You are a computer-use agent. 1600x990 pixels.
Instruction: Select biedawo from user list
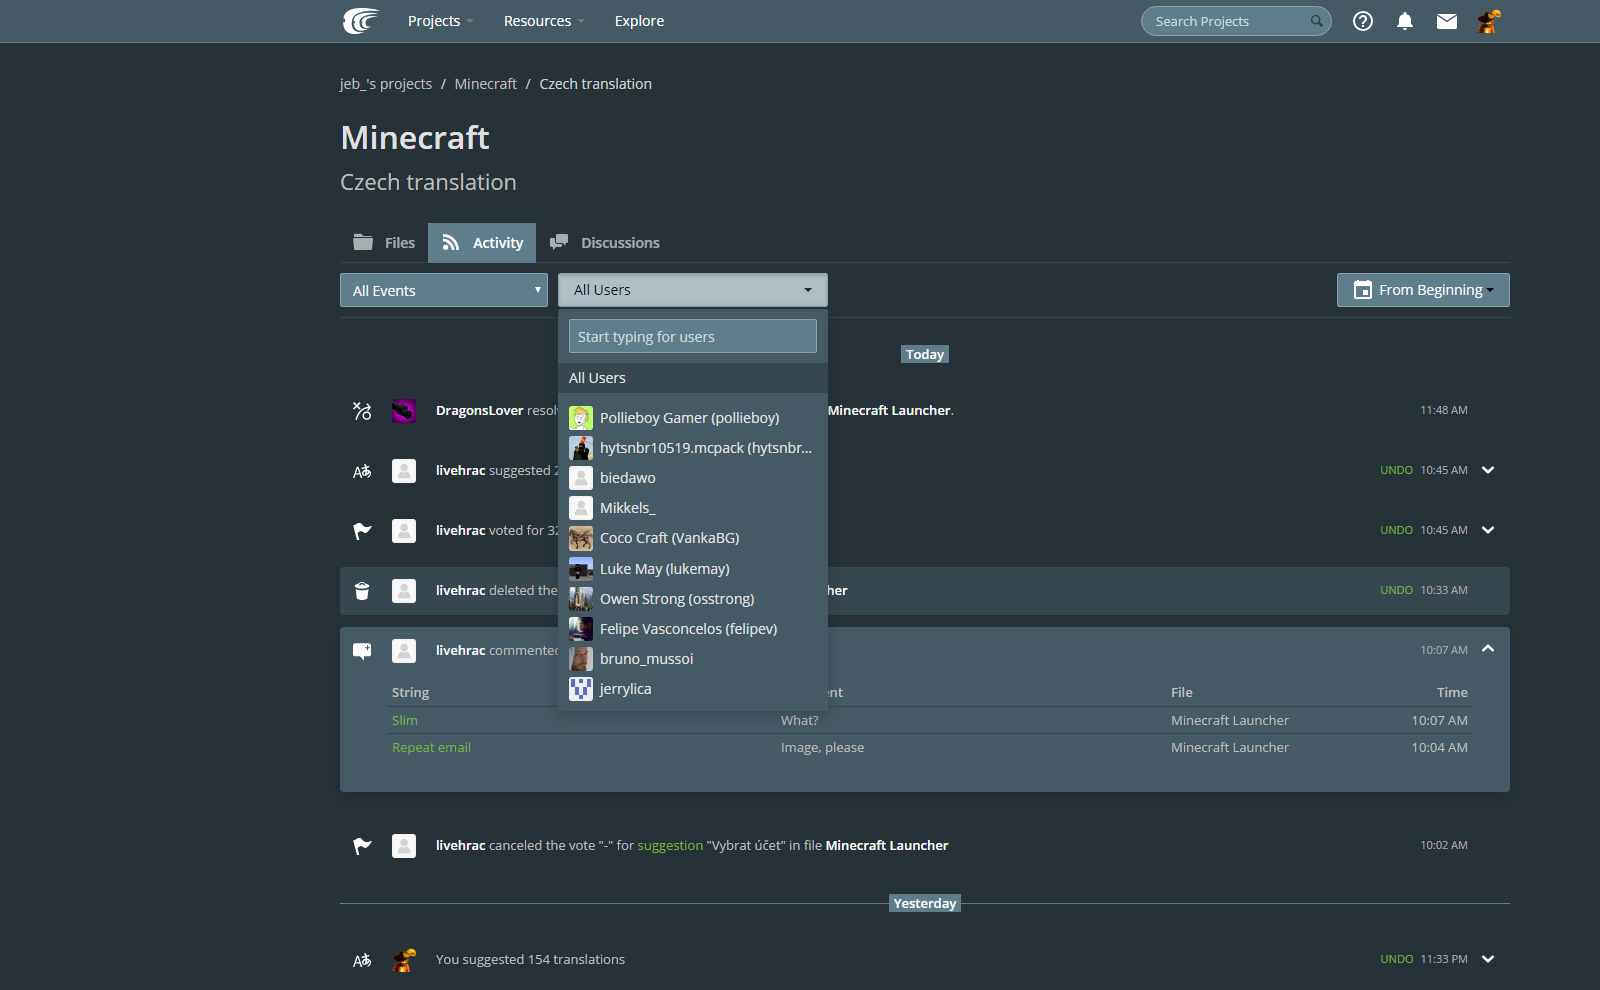(x=693, y=478)
